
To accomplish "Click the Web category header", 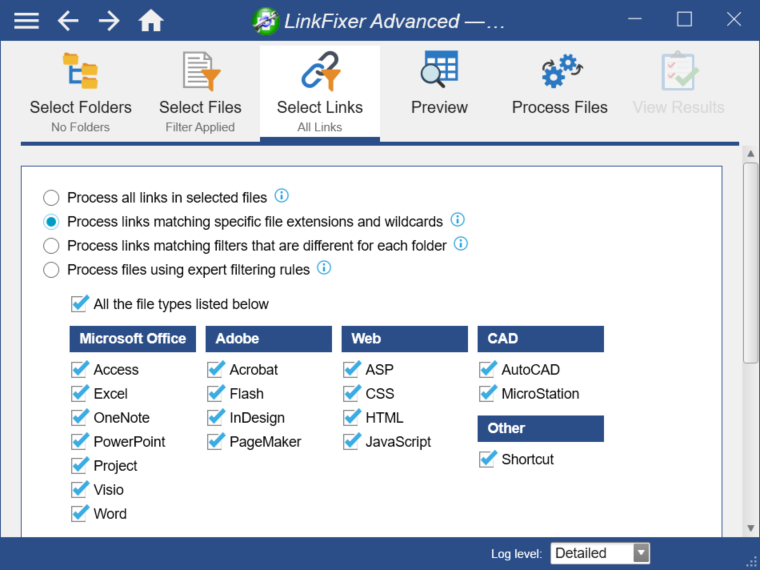I will point(405,339).
